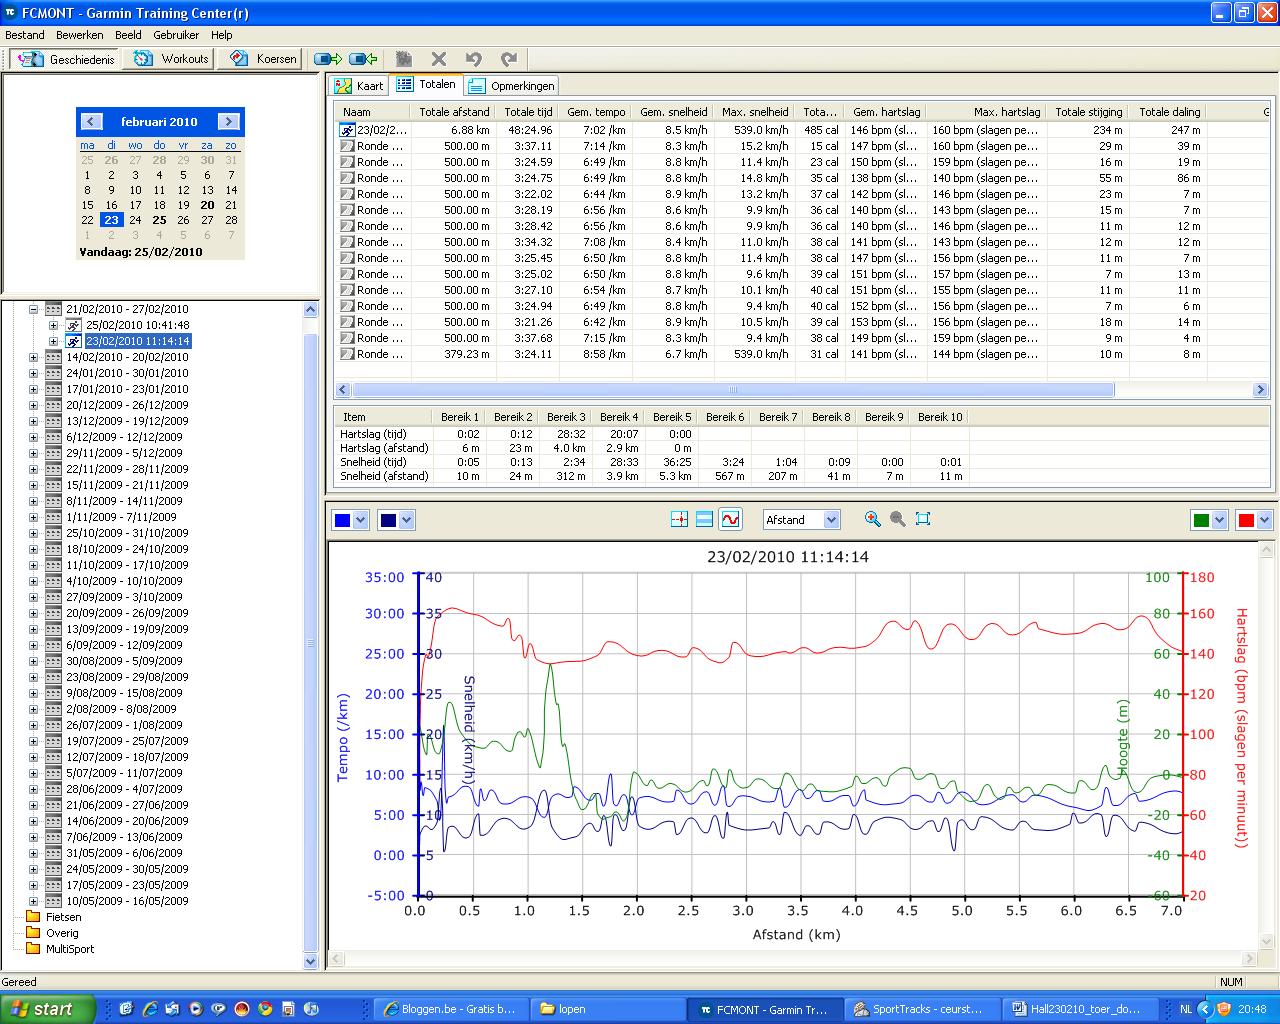
Task: Sort by Gem. hartslag column header
Action: (887, 112)
